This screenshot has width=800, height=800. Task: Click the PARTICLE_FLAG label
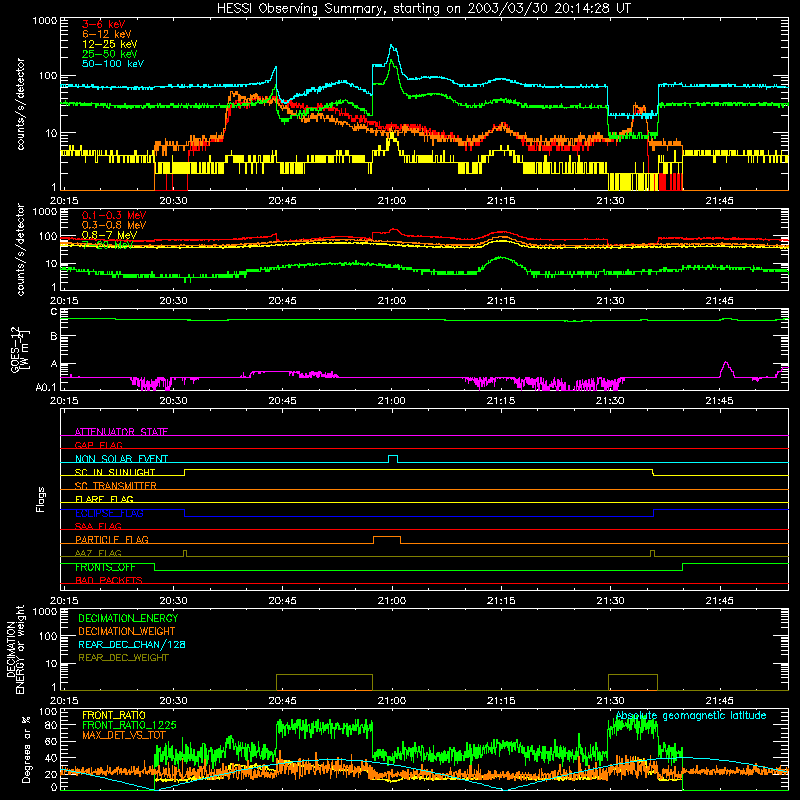(x=112, y=539)
